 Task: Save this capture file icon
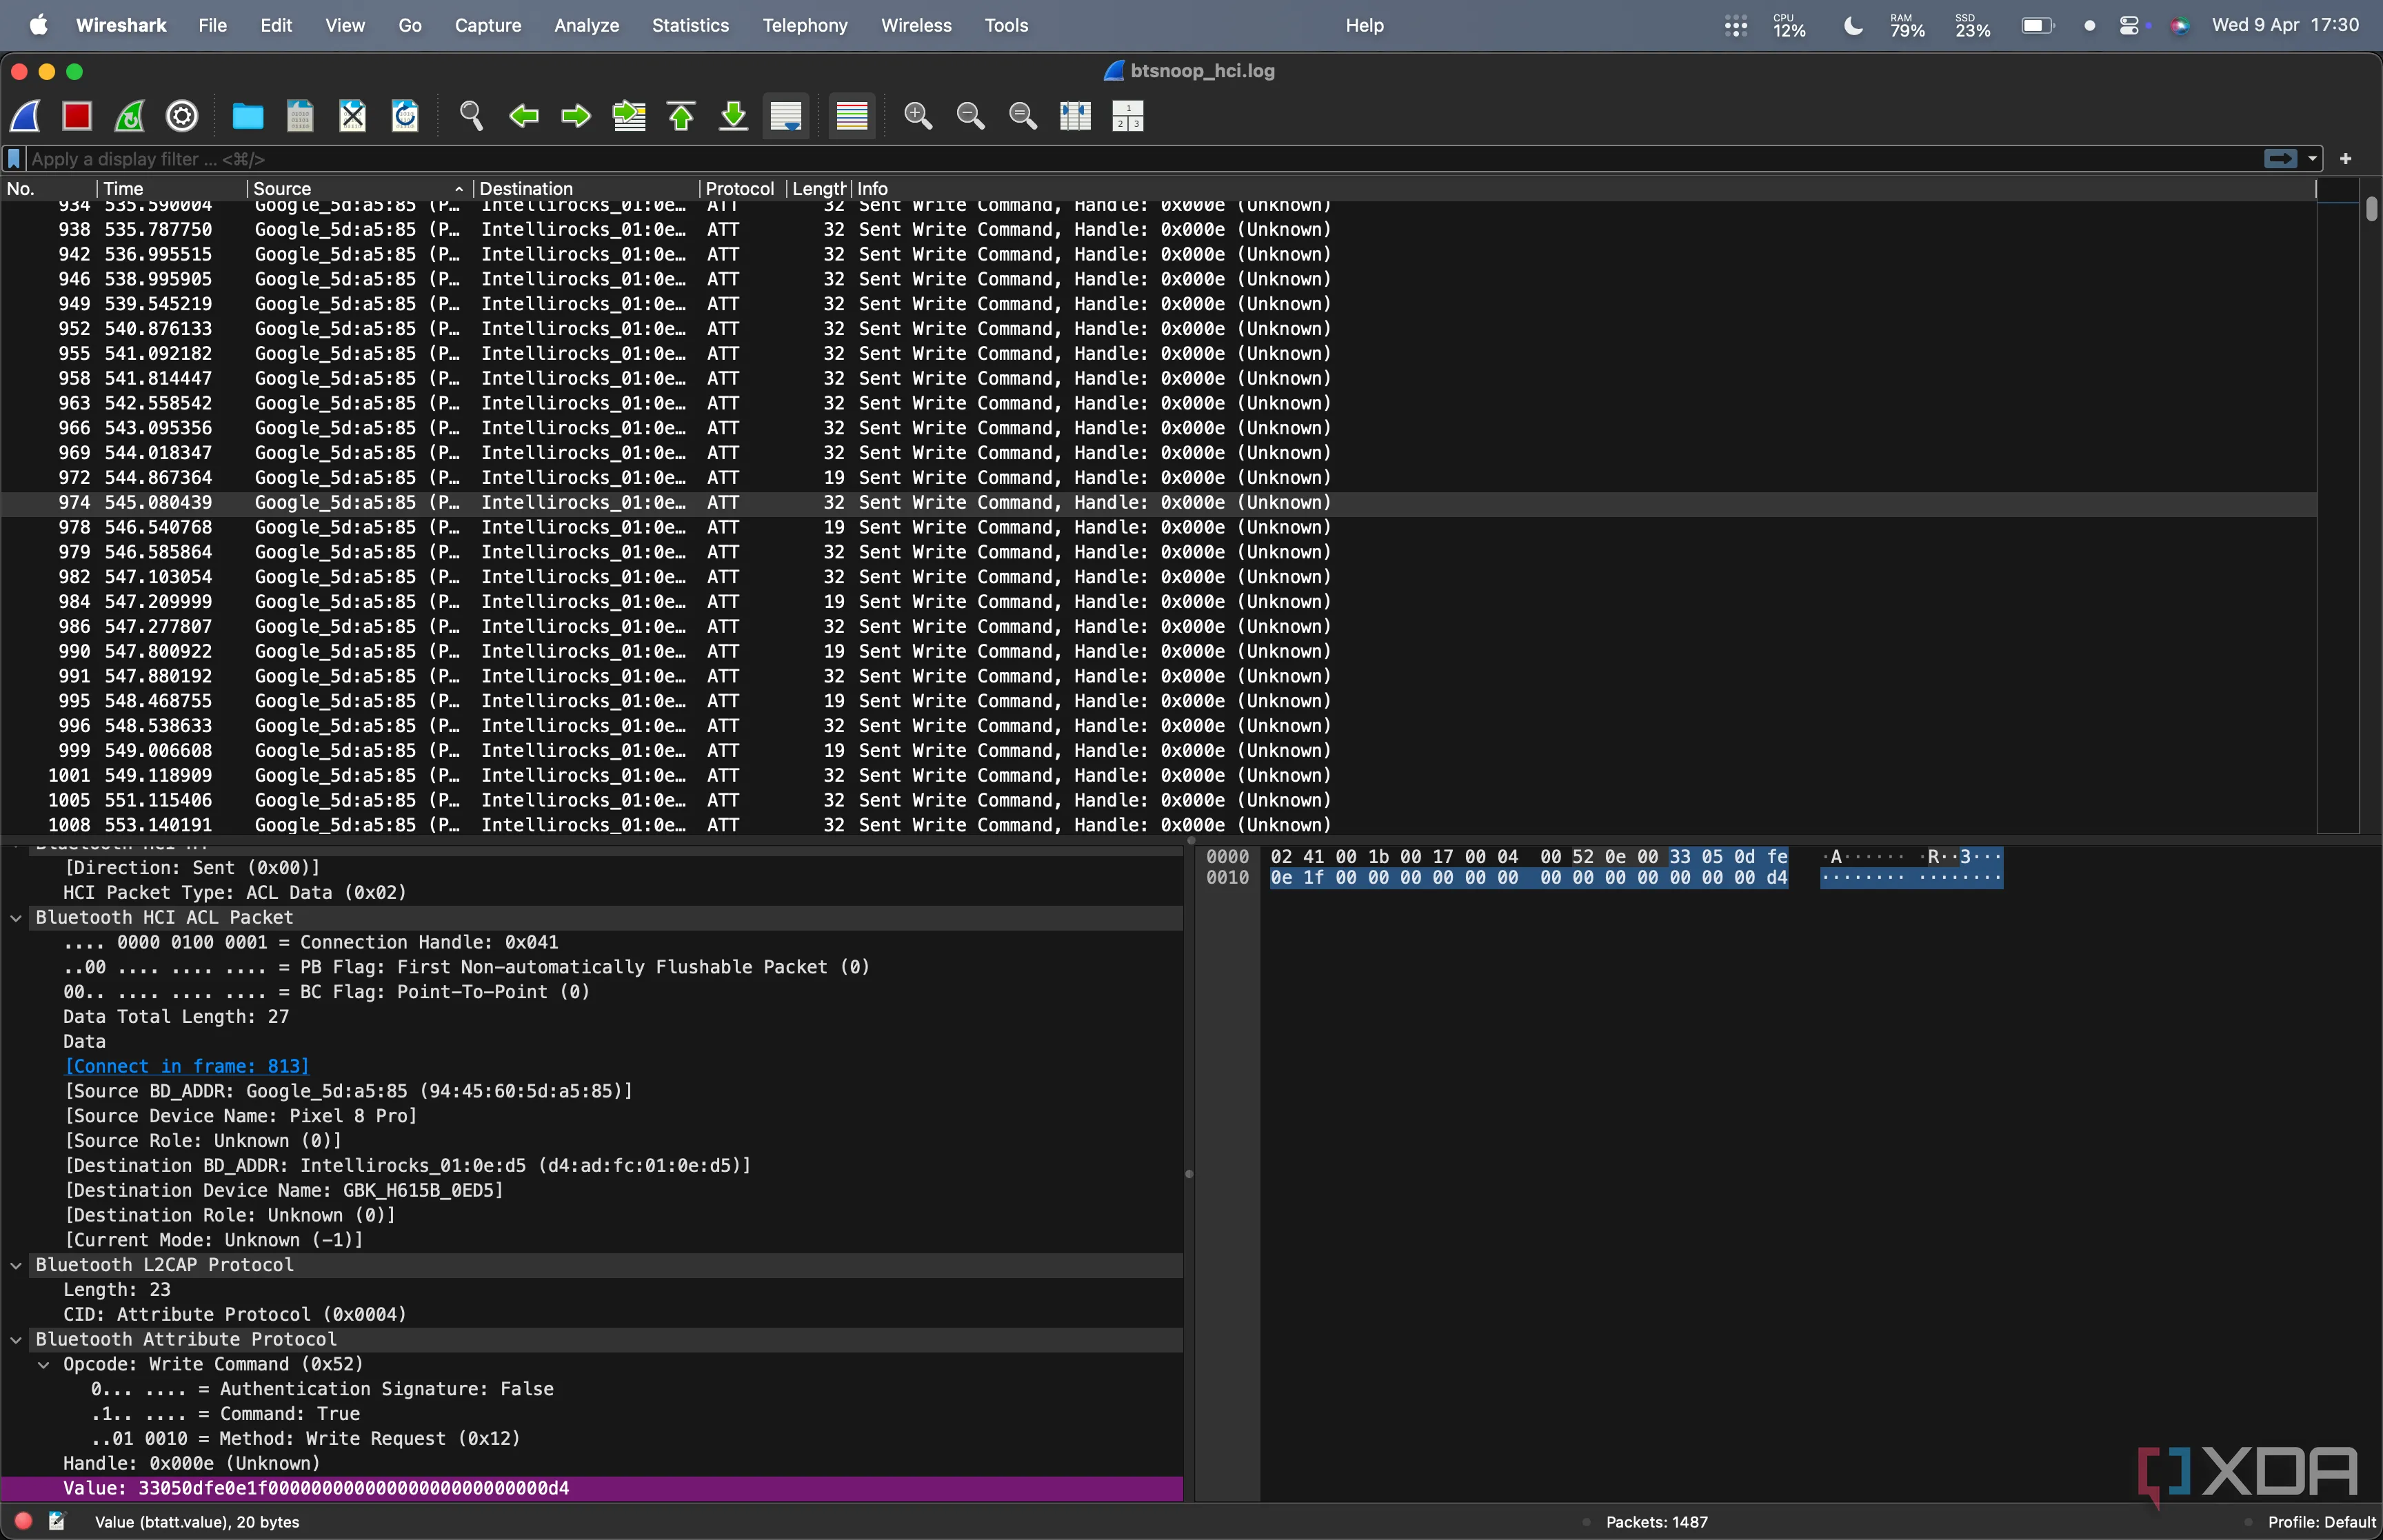pyautogui.click(x=300, y=116)
